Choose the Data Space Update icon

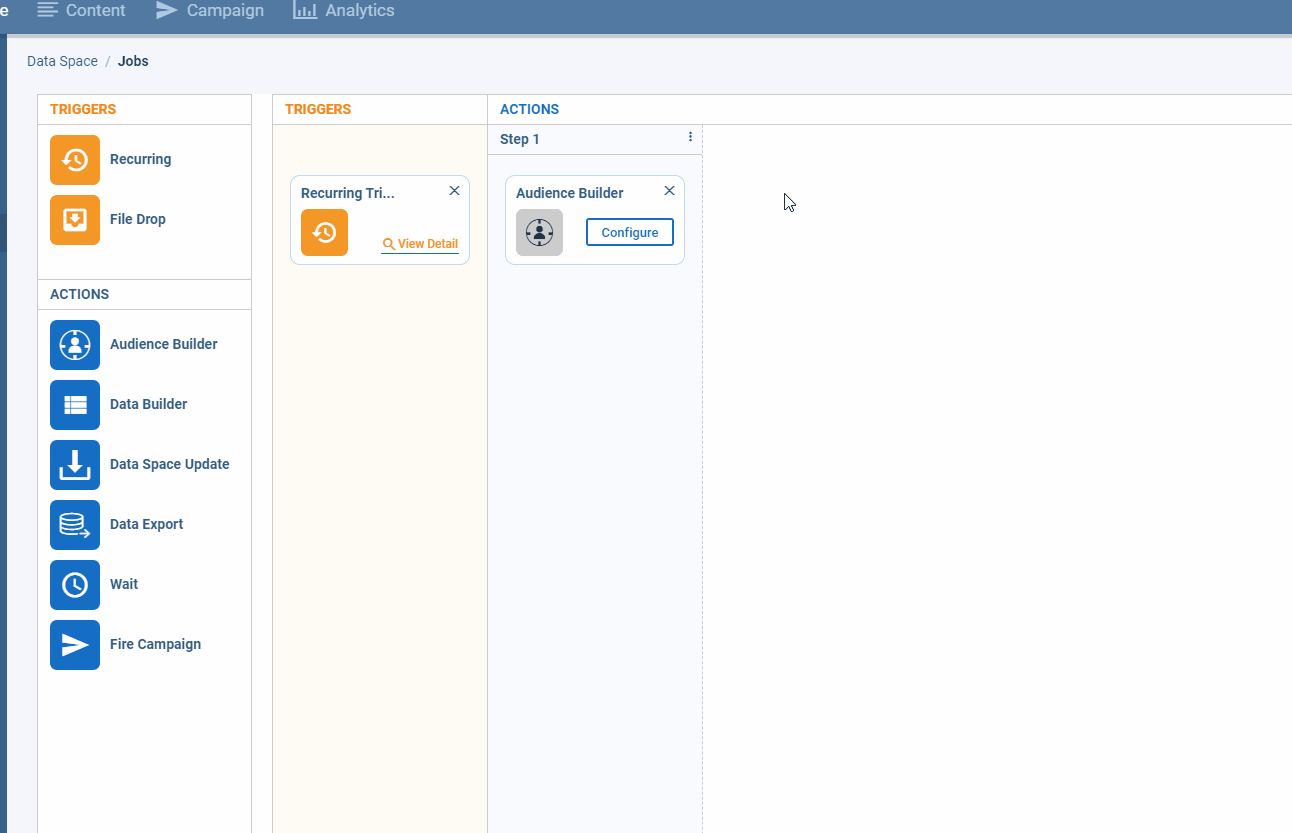pos(75,465)
